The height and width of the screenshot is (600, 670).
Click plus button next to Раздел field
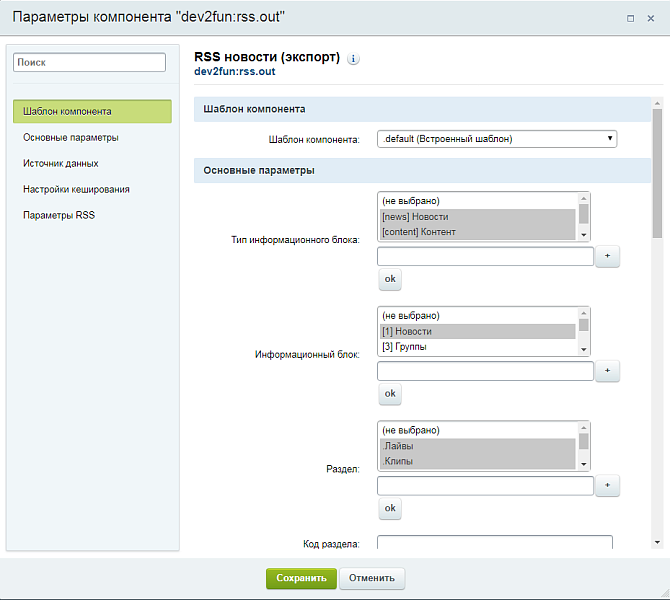607,486
